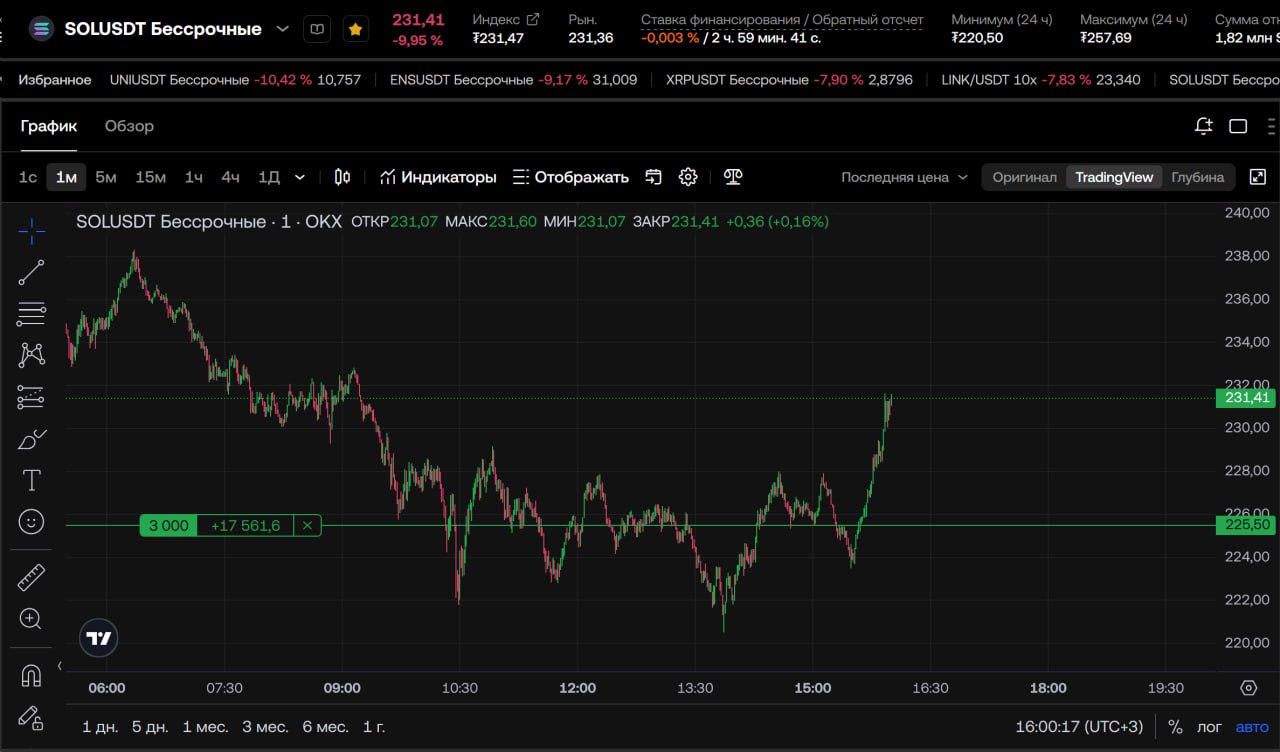This screenshot has height=752, width=1280.
Task: Open the emoji icons tool
Action: (x=31, y=522)
